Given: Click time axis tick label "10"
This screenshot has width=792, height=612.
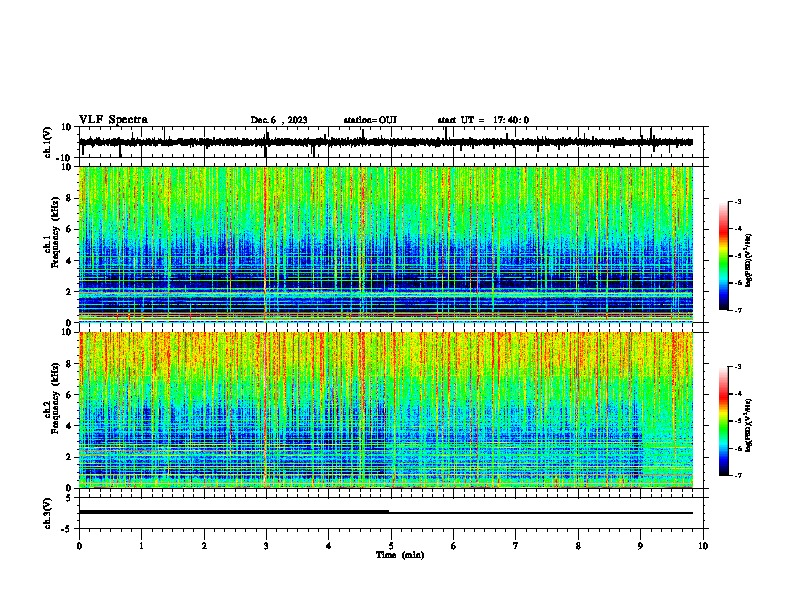Looking at the screenshot, I should coord(703,546).
